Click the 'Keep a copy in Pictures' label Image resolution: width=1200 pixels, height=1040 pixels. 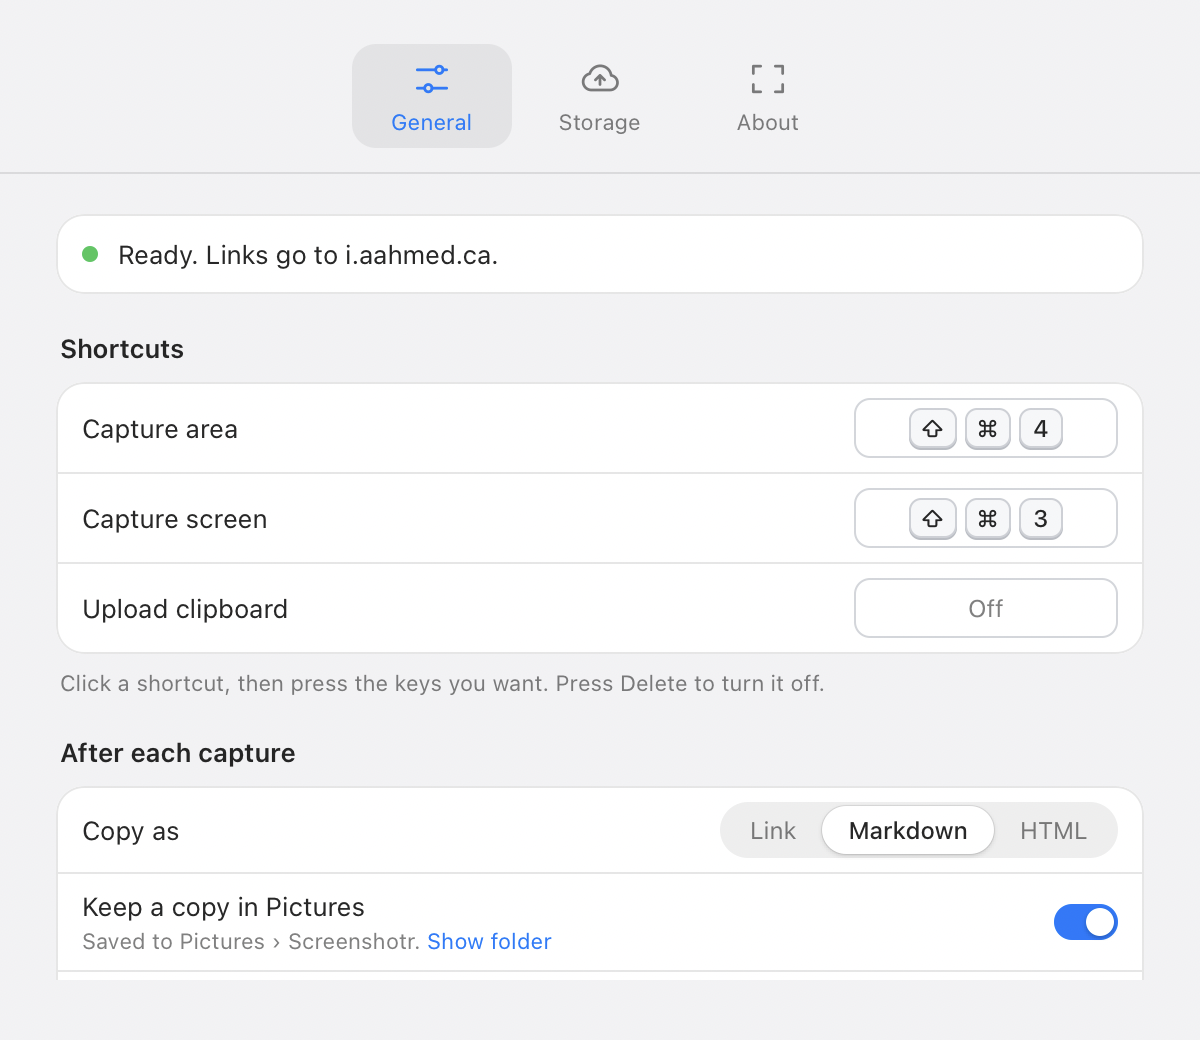click(x=223, y=907)
